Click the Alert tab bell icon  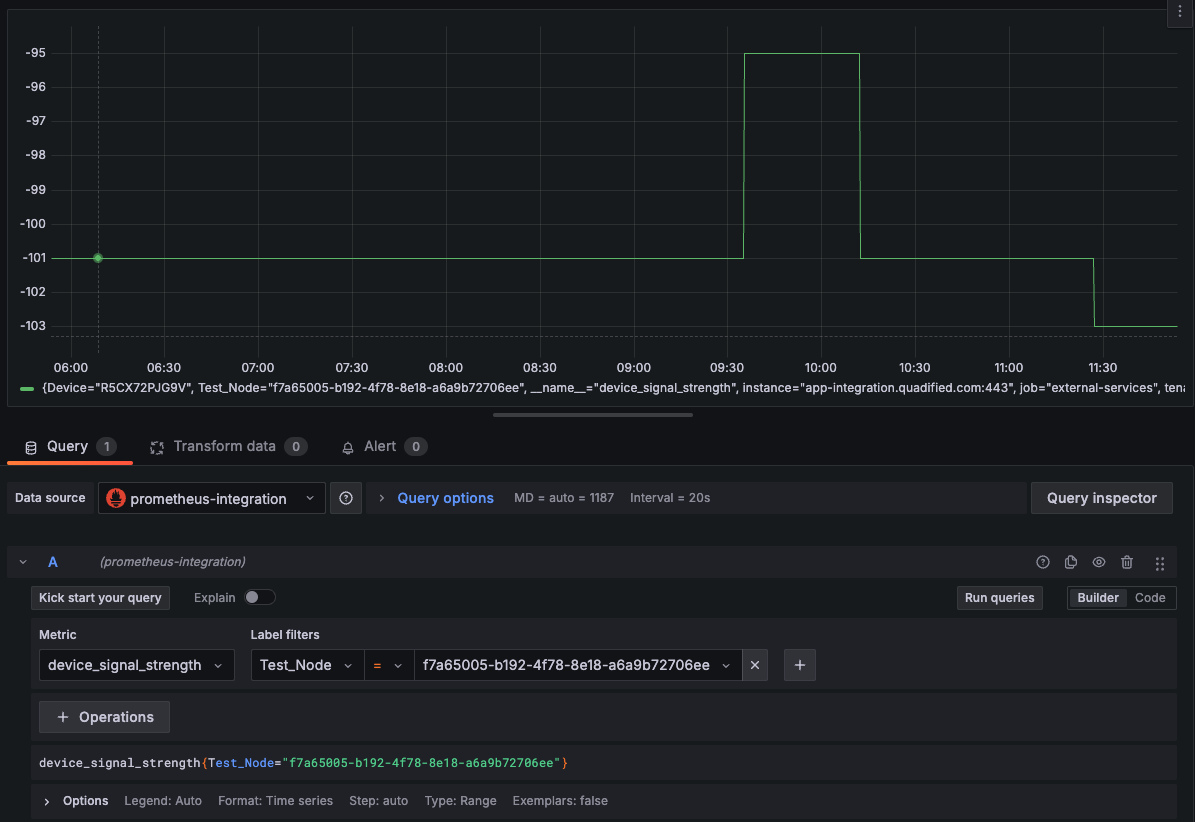tap(348, 447)
